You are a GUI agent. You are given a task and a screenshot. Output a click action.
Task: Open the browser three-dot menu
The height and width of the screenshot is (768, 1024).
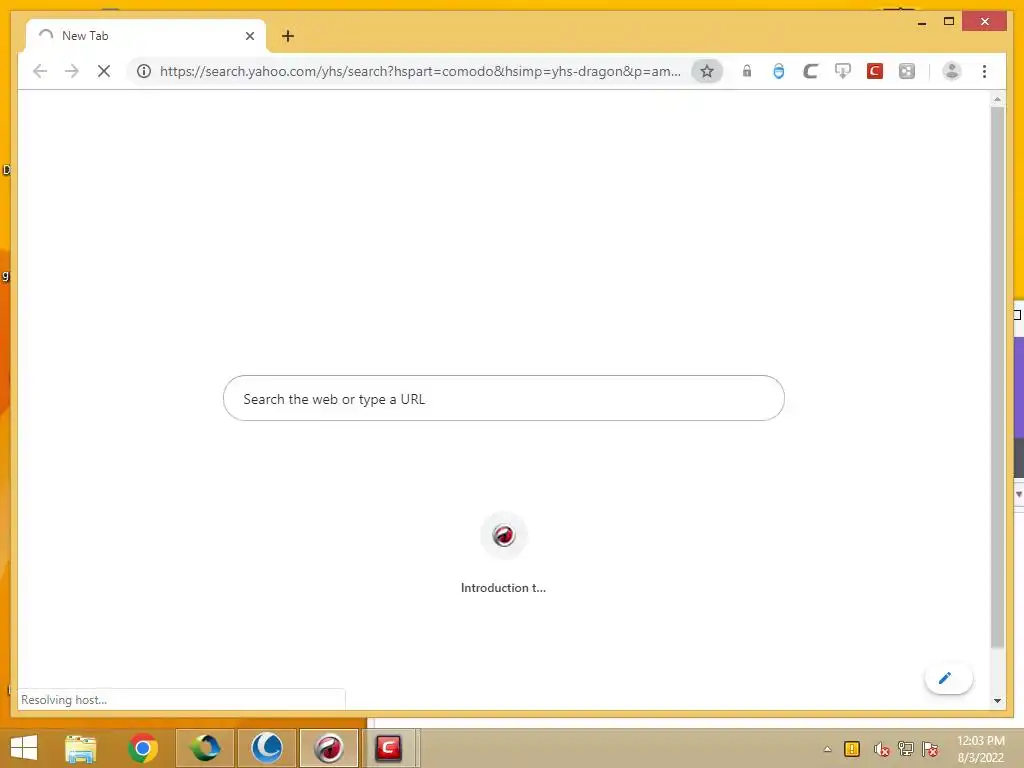click(x=984, y=71)
